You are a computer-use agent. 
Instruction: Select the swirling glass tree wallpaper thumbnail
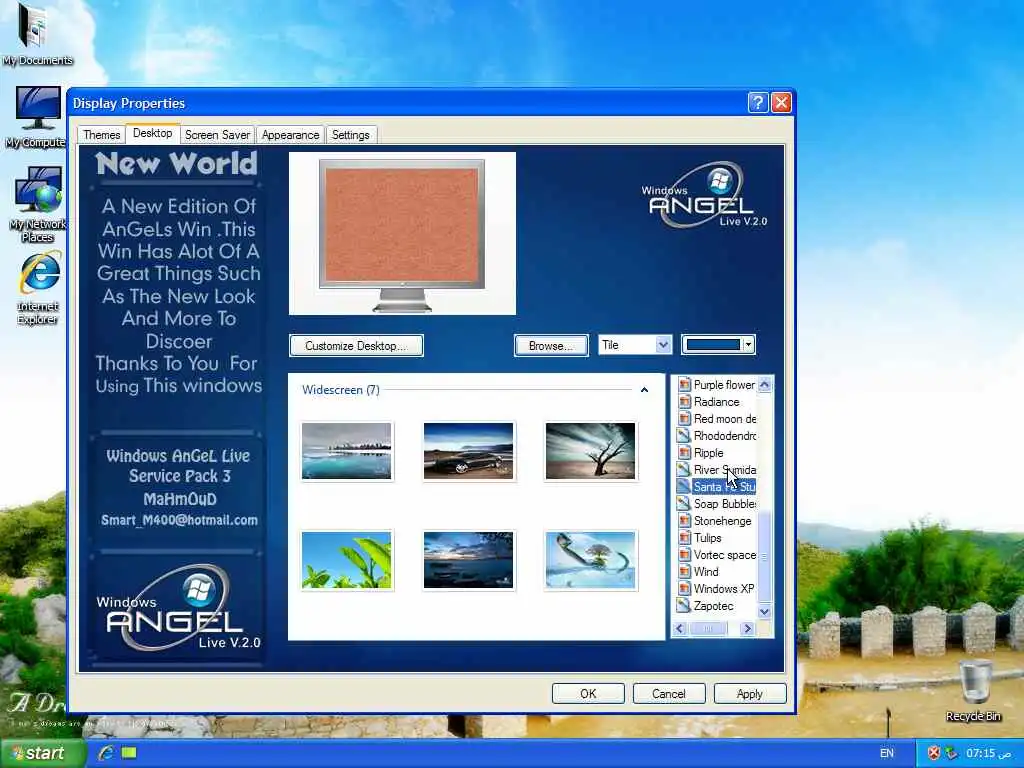(590, 560)
